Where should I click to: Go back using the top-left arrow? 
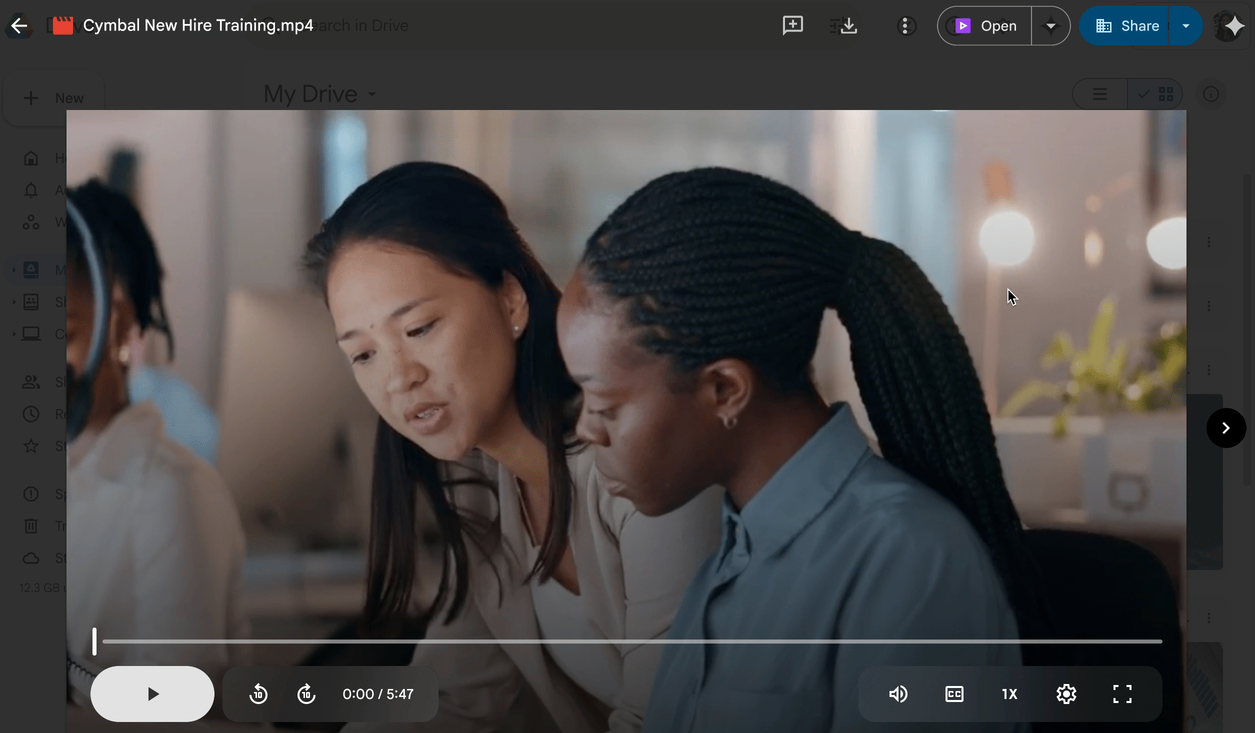(19, 26)
